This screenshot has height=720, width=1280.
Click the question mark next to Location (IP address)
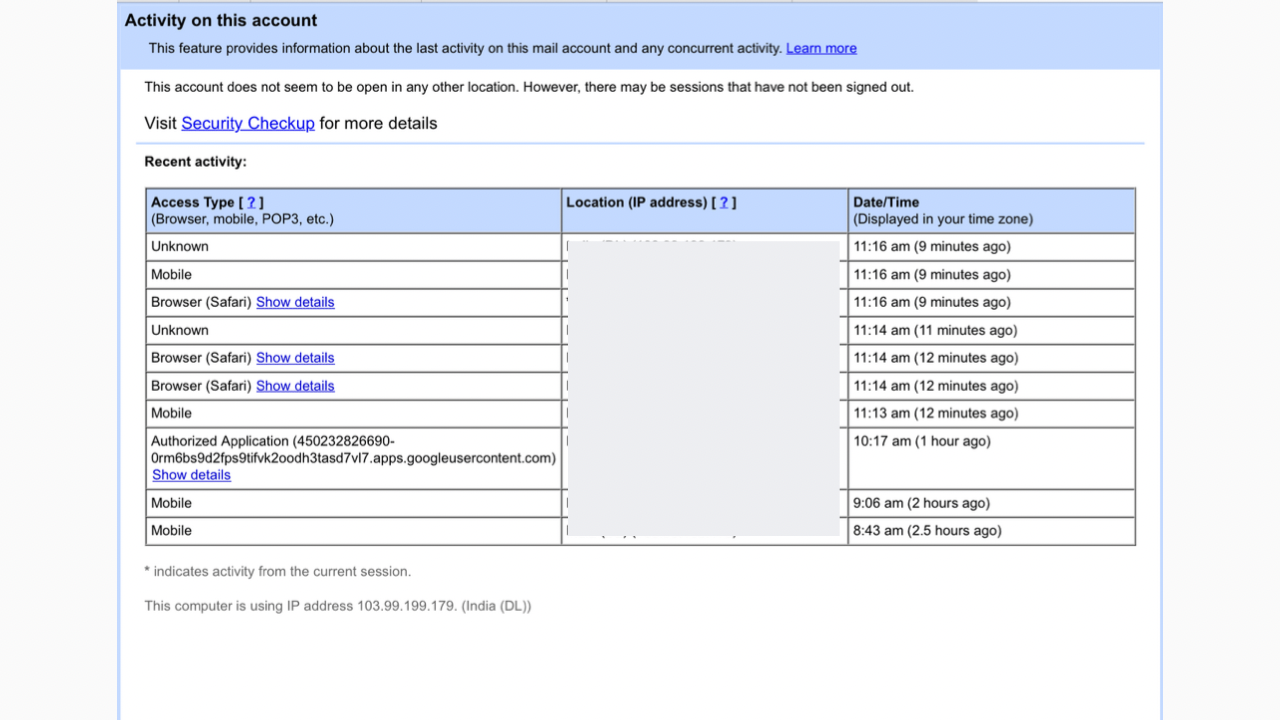tap(723, 202)
